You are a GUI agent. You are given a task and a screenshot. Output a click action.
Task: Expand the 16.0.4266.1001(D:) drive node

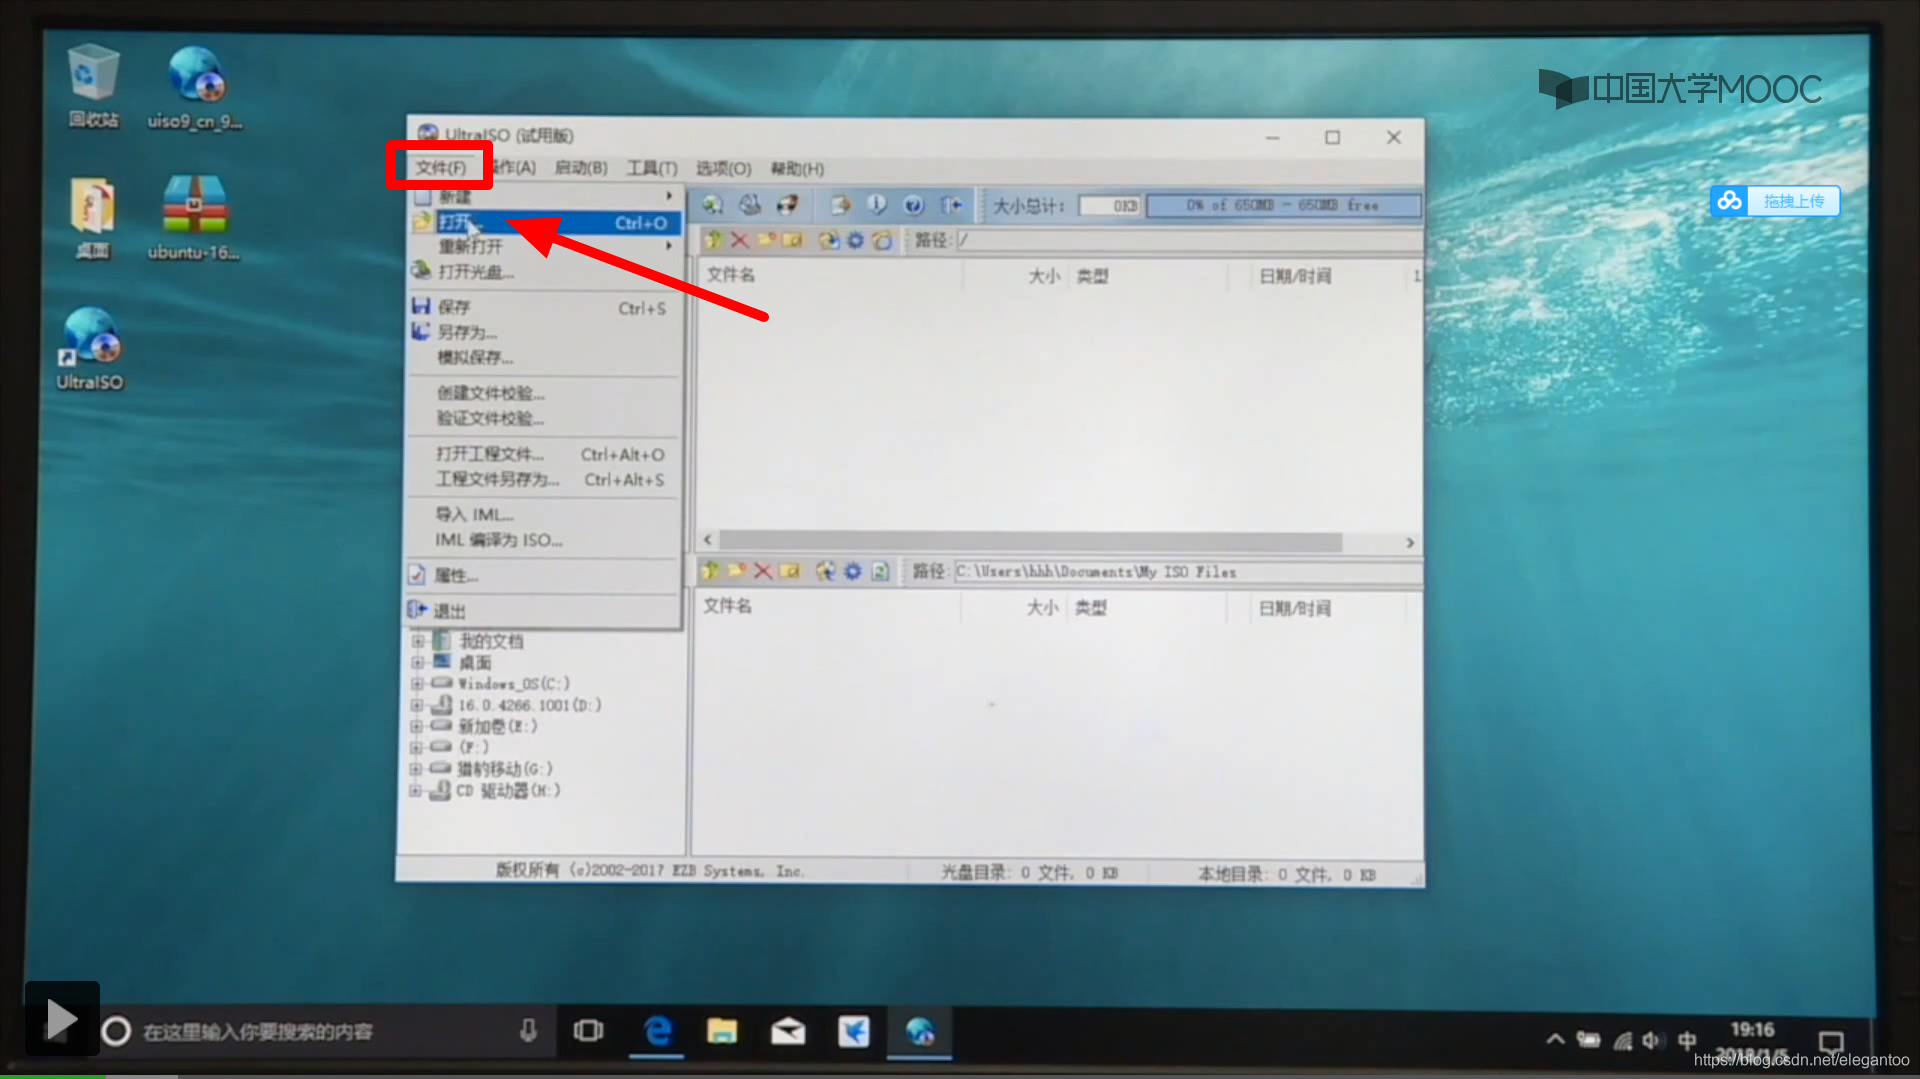coord(416,705)
